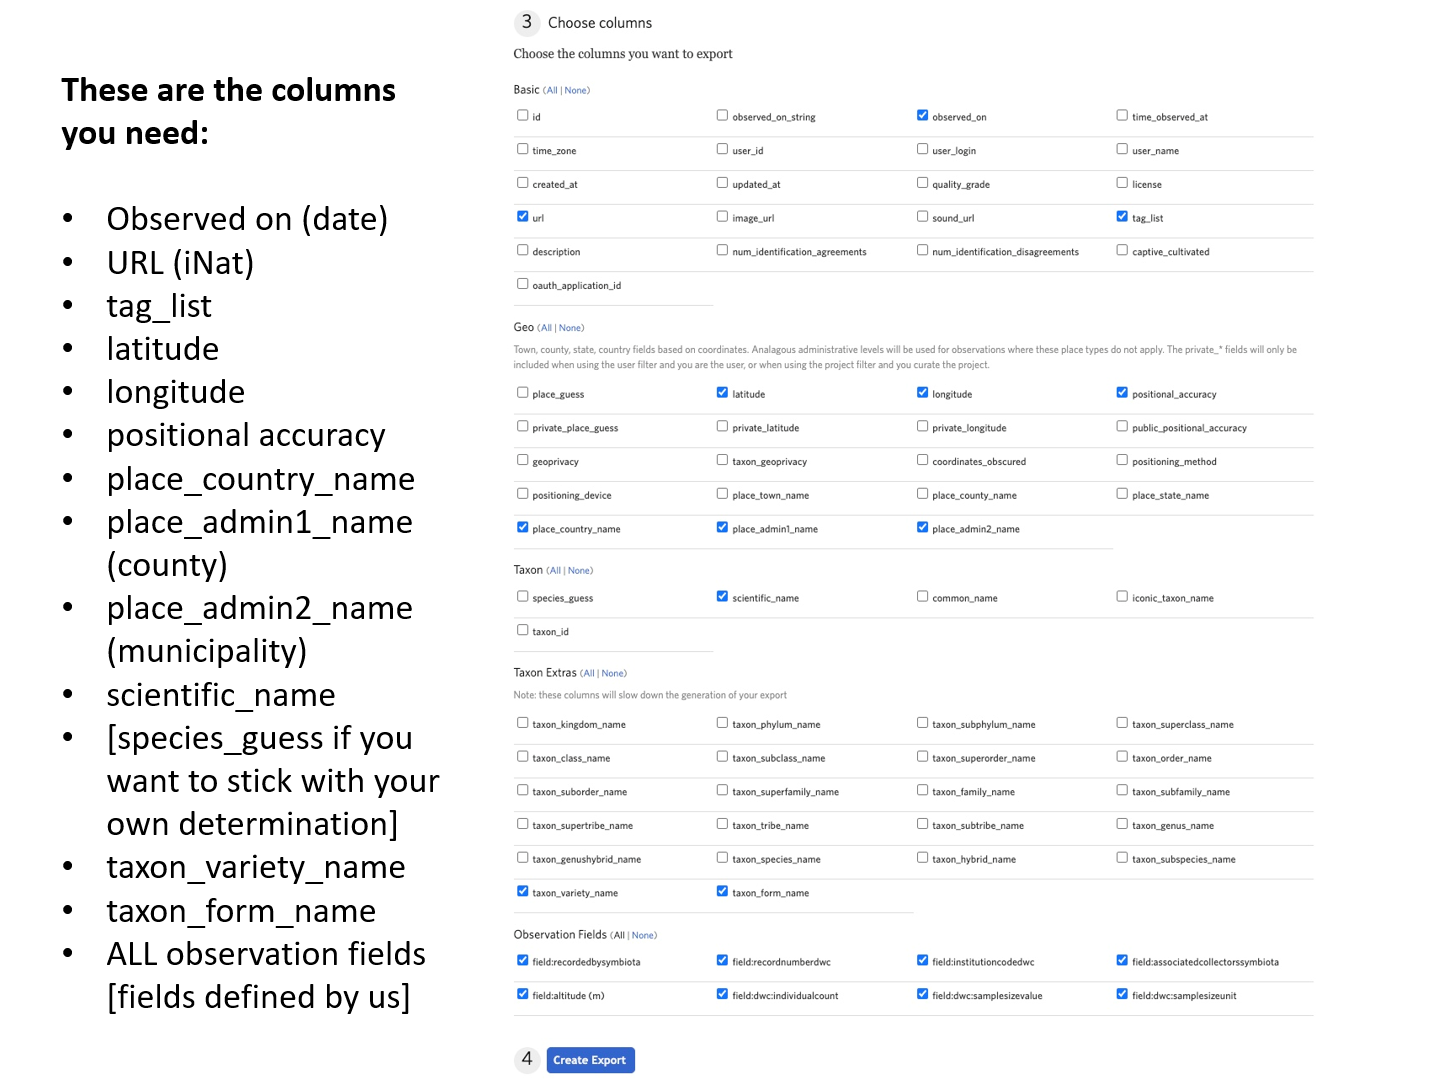Check the id checkbox
The image size is (1439, 1080).
click(x=522, y=114)
